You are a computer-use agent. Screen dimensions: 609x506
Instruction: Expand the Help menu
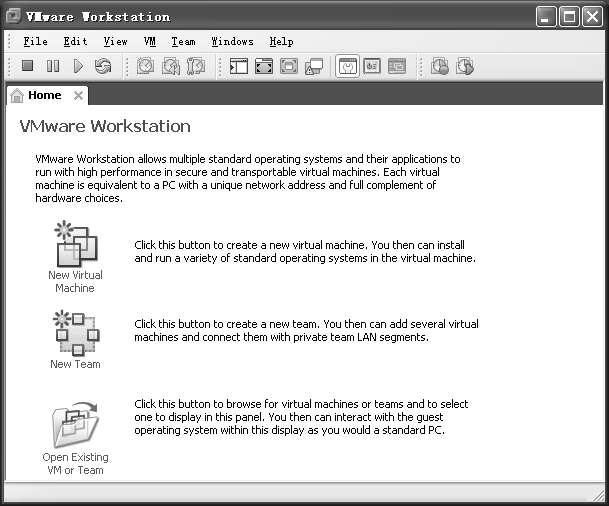[x=281, y=42]
